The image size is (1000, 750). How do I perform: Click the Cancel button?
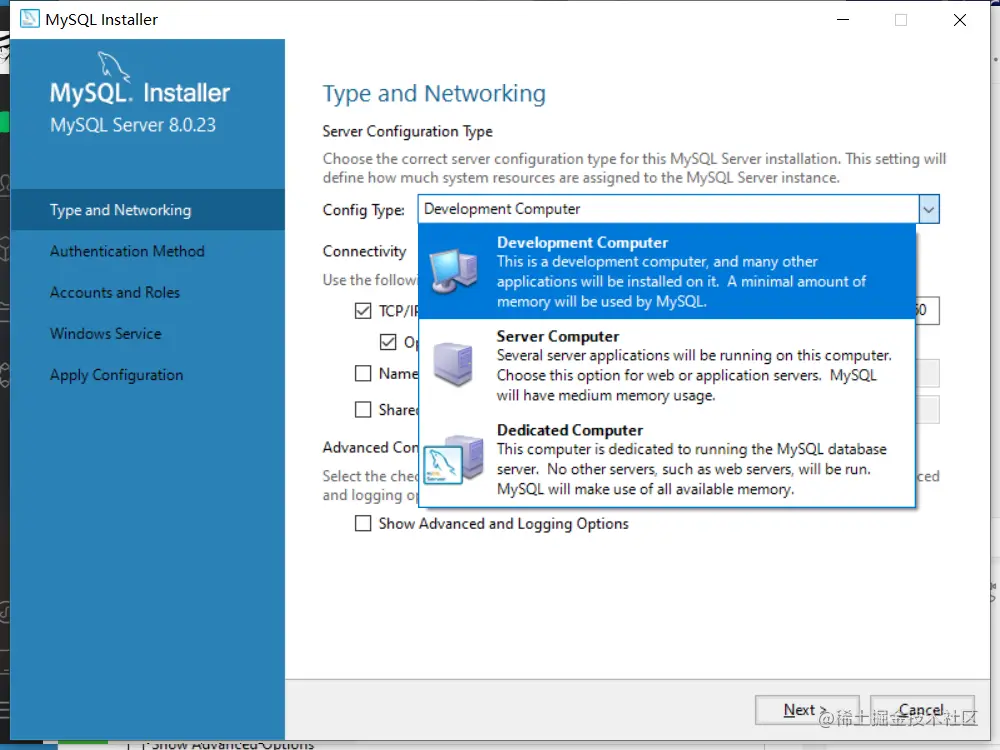(x=922, y=710)
